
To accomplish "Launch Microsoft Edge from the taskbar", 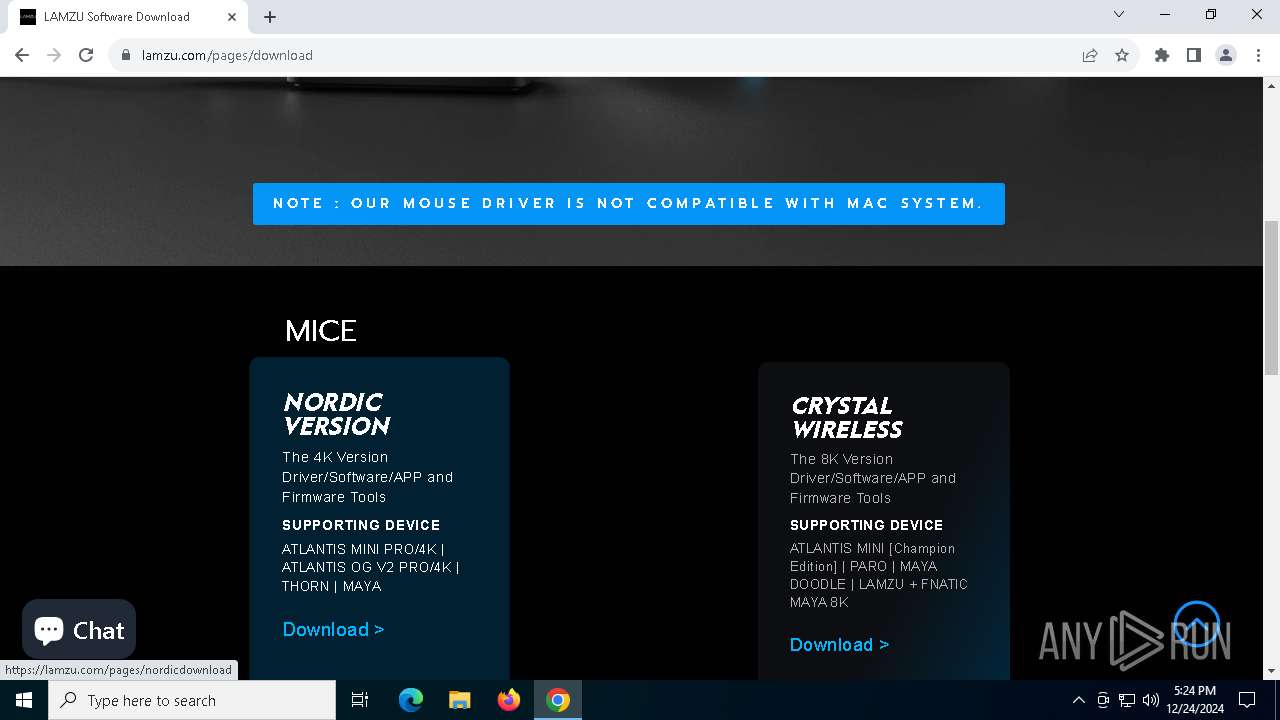I will (411, 700).
